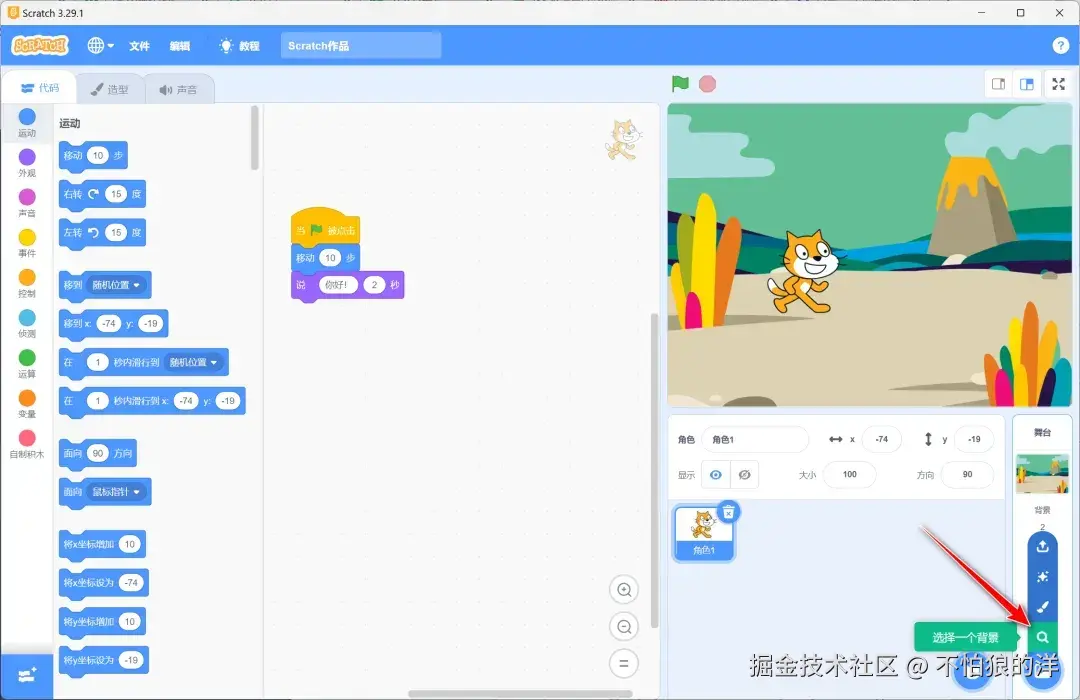Screen dimensions: 1080x700
Task: Enter full screen stage mode
Action: pyautogui.click(x=1058, y=84)
